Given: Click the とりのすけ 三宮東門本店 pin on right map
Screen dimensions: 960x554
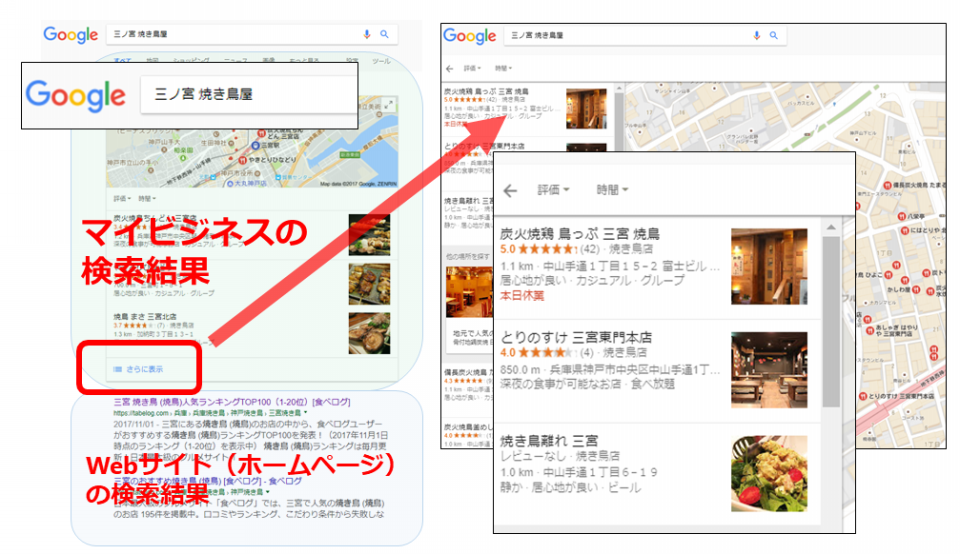Looking at the screenshot, I should (x=862, y=396).
